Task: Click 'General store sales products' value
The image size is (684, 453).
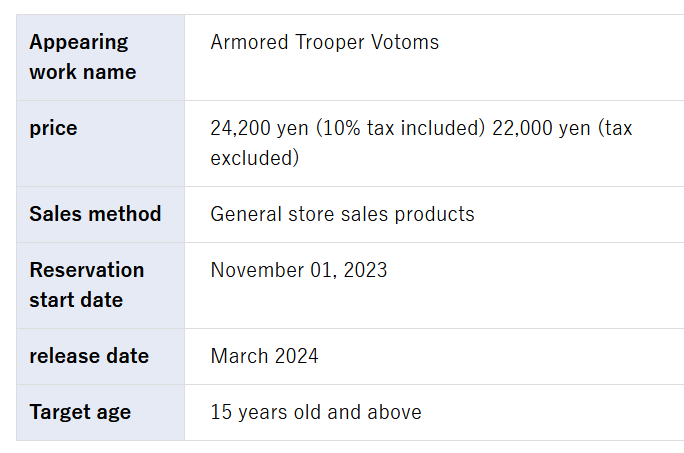Action: tap(342, 214)
